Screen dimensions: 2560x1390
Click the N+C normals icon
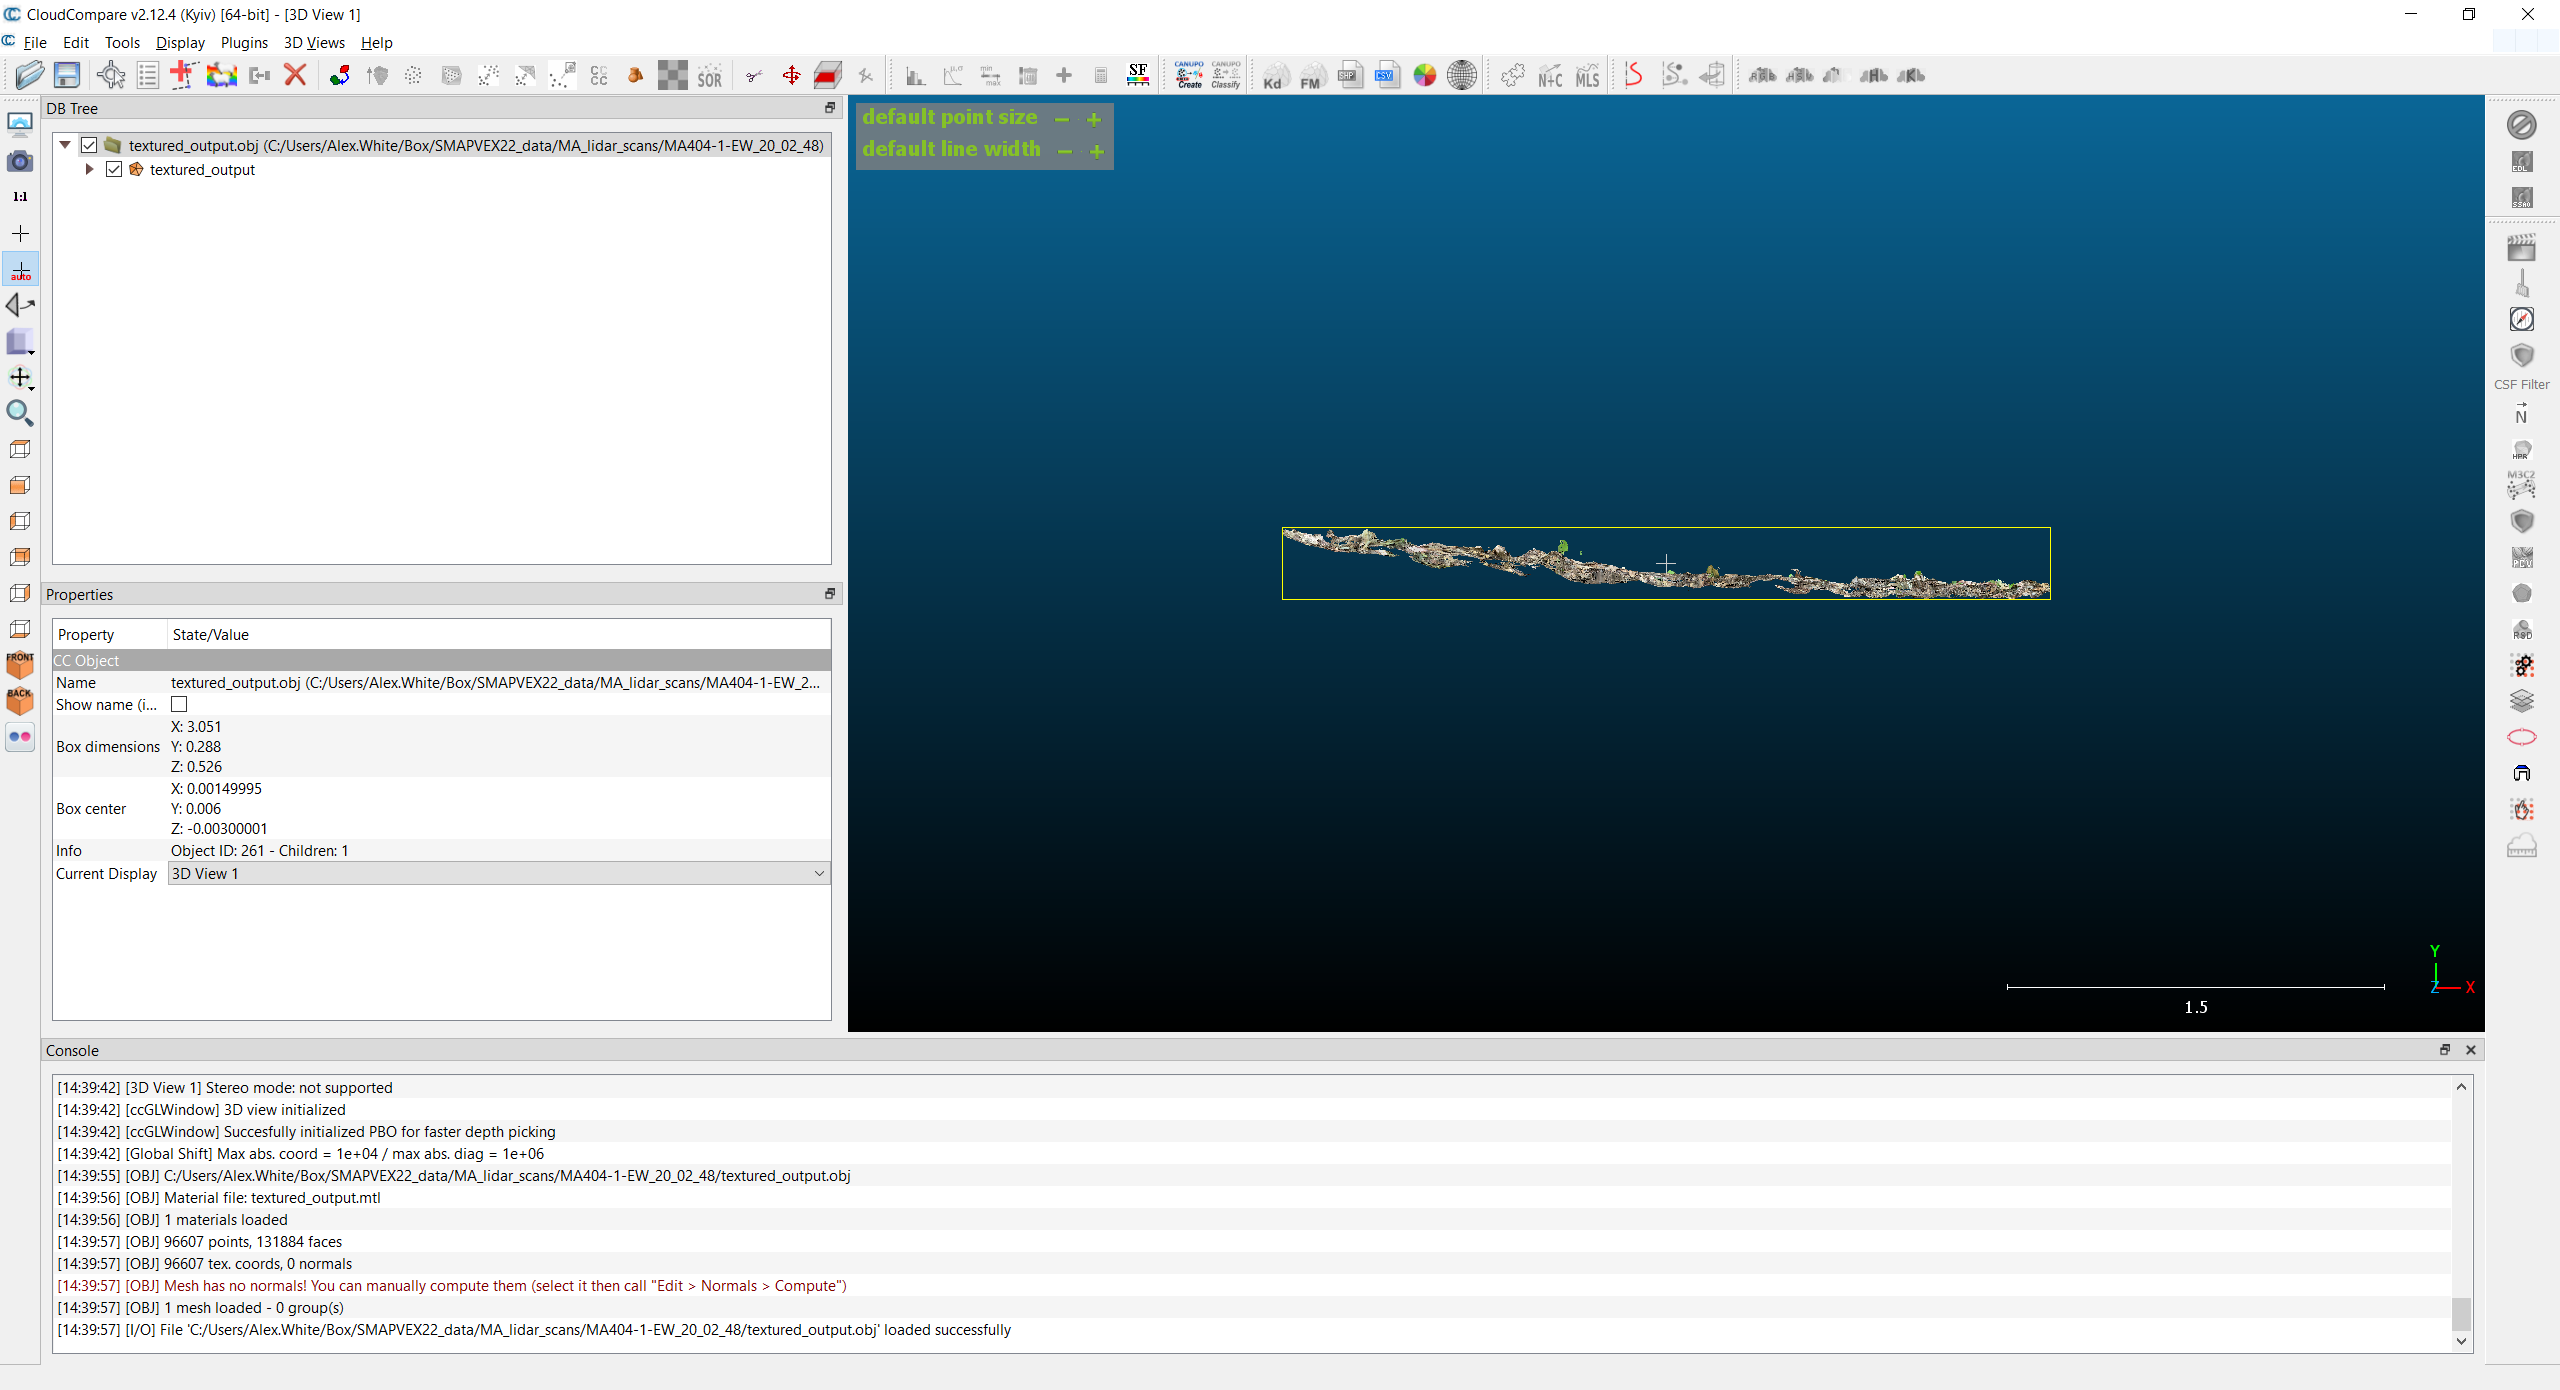1550,76
